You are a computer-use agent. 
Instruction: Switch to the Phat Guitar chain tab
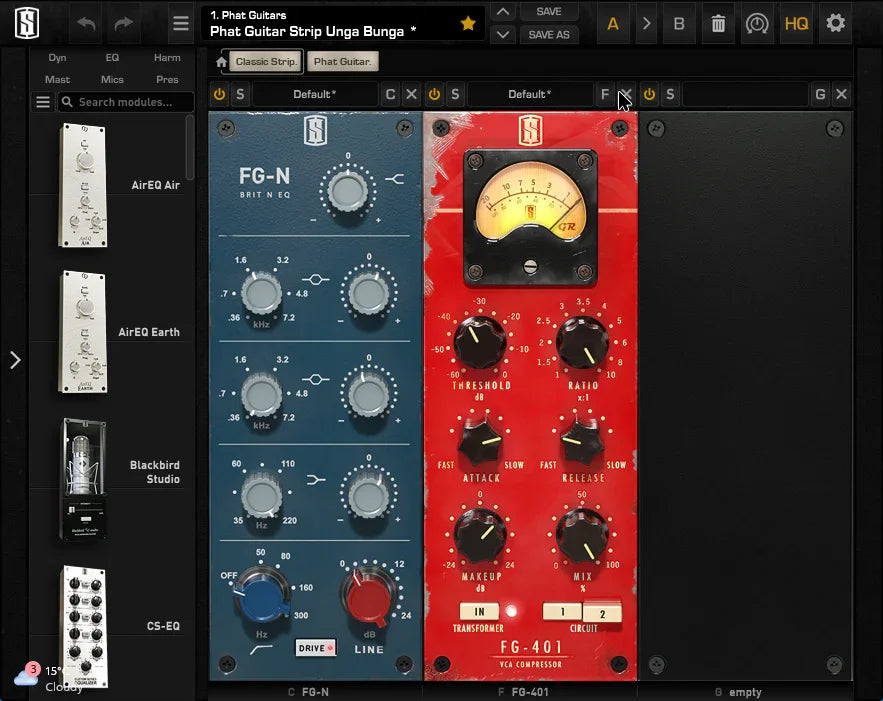[342, 61]
